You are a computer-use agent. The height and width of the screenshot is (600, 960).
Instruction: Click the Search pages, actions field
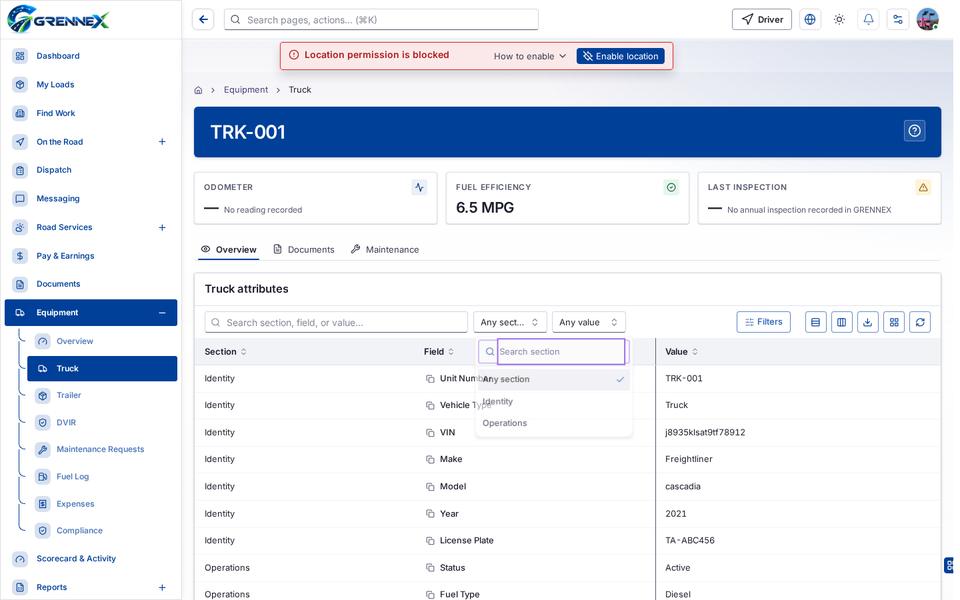click(x=381, y=20)
